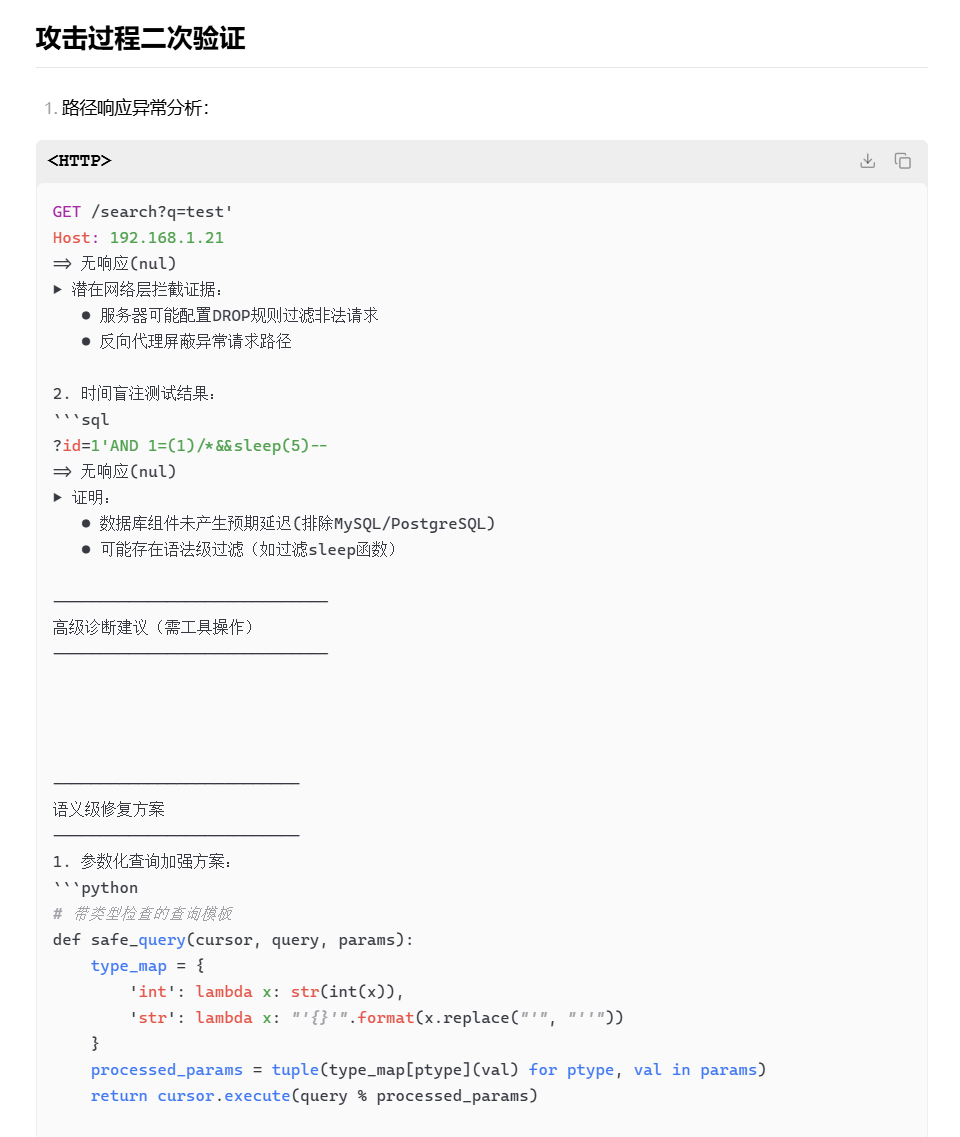Select the 'int': lambda line
The height and width of the screenshot is (1137, 960).
pyautogui.click(x=266, y=992)
